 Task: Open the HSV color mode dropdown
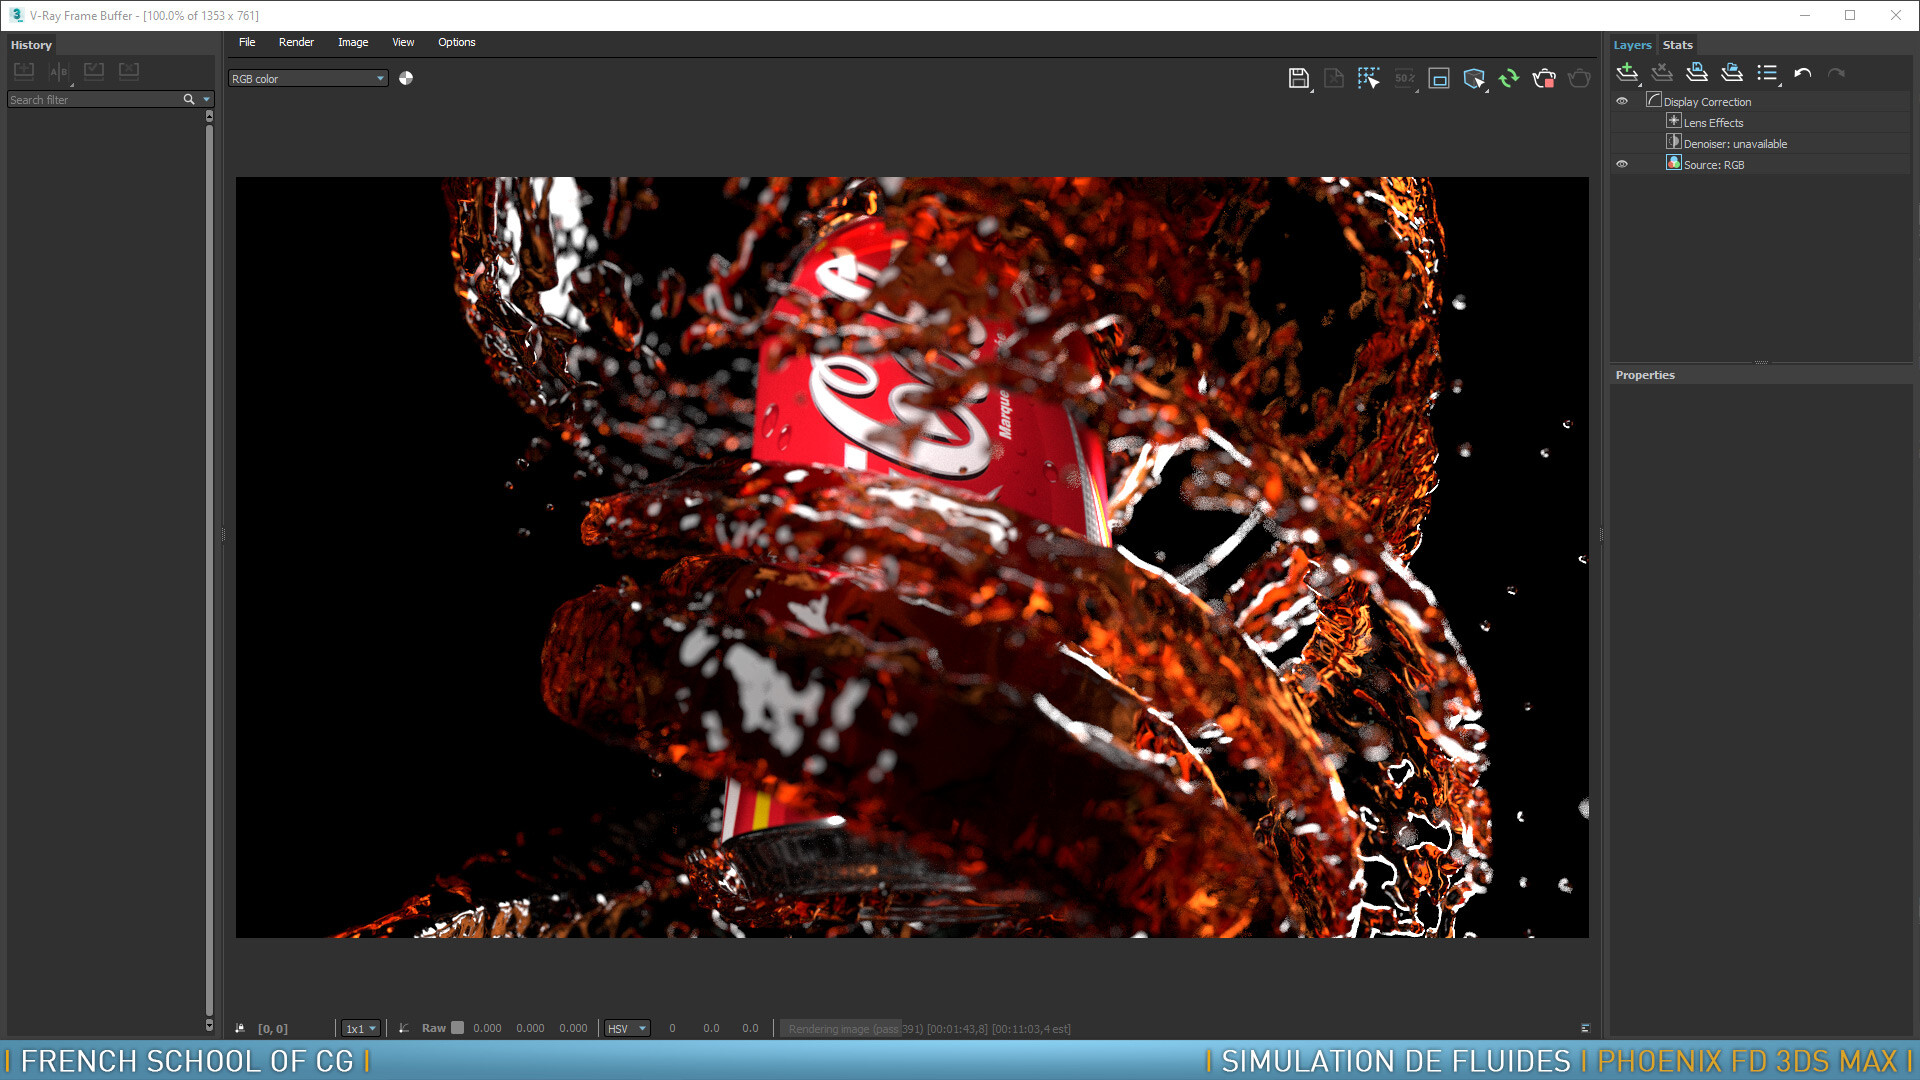click(x=627, y=1028)
